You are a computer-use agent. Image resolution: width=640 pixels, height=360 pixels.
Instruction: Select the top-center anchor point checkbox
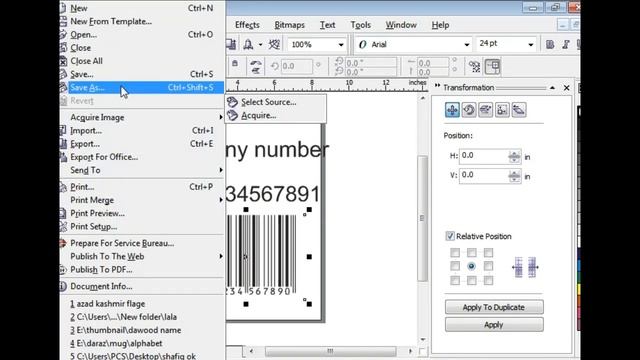(x=471, y=253)
